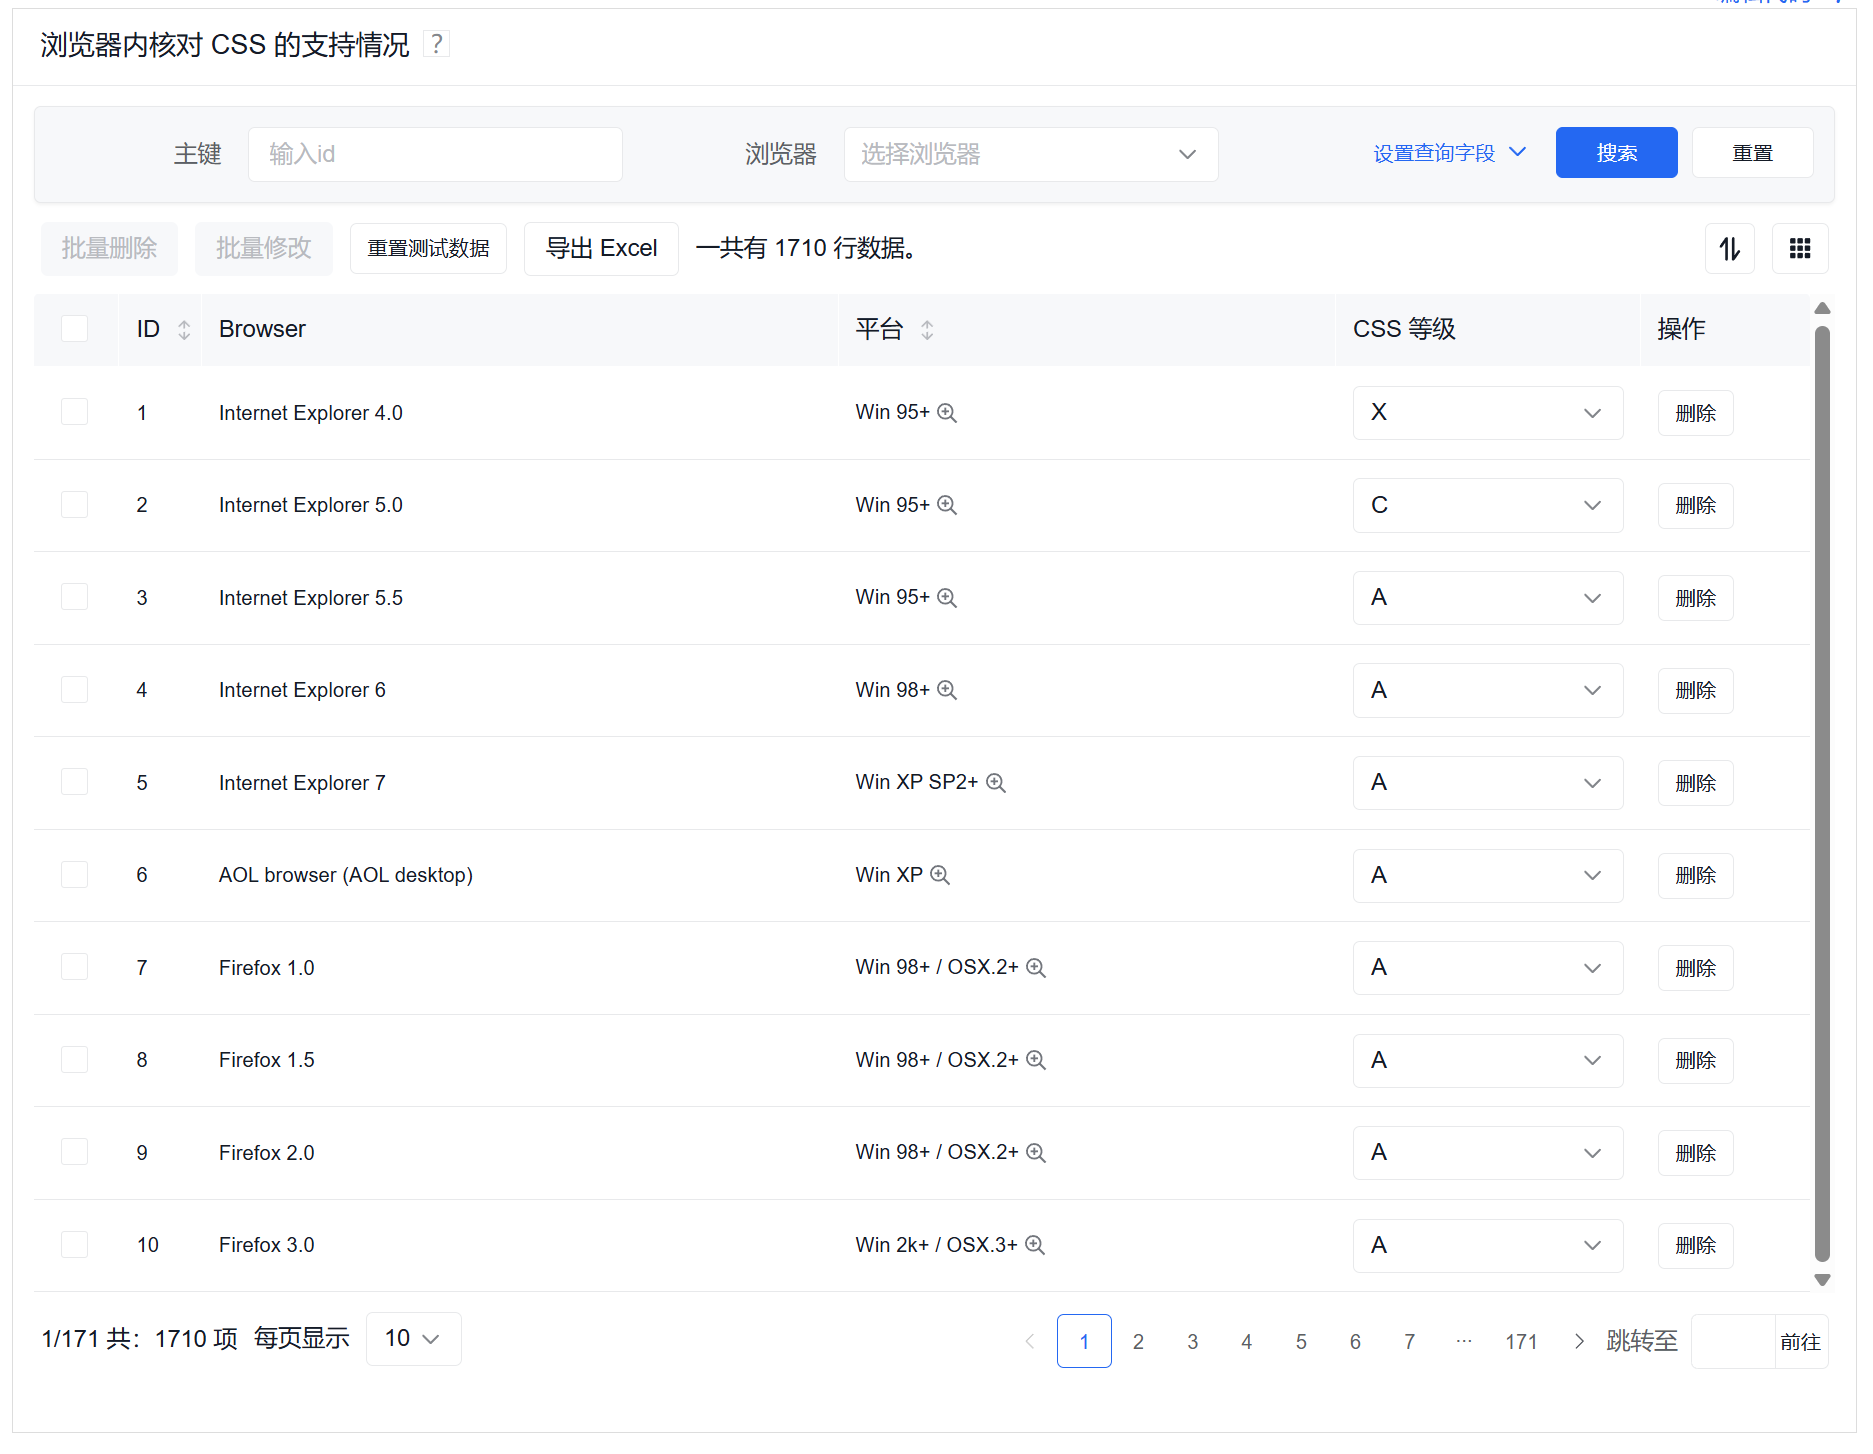This screenshot has height=1454, width=1873.
Task: Sort by the ID column arrows
Action: tap(184, 329)
